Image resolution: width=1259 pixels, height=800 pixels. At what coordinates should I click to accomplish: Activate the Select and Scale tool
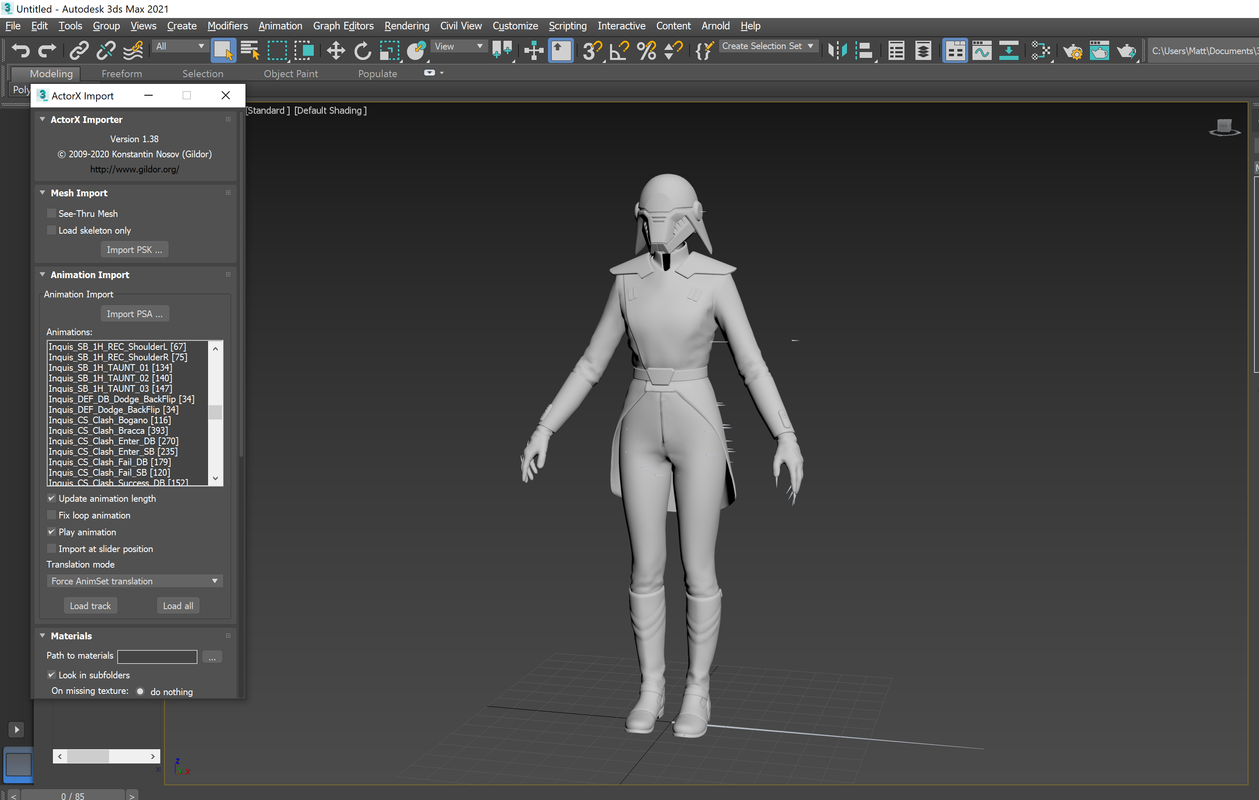(389, 50)
